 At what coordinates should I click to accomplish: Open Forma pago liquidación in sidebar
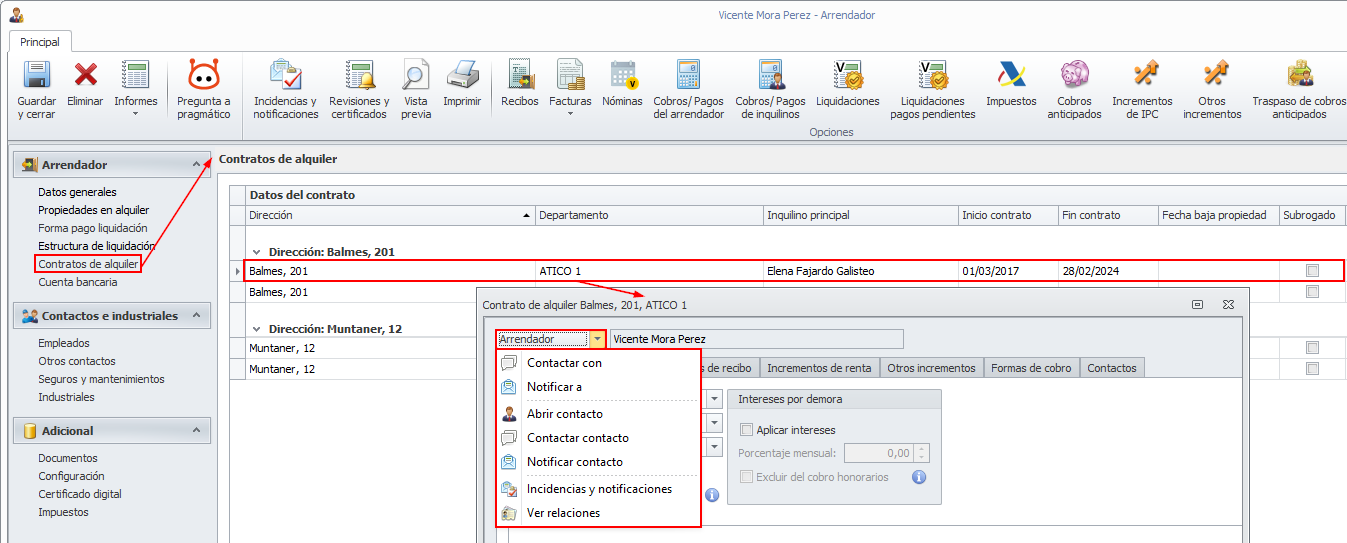92,228
